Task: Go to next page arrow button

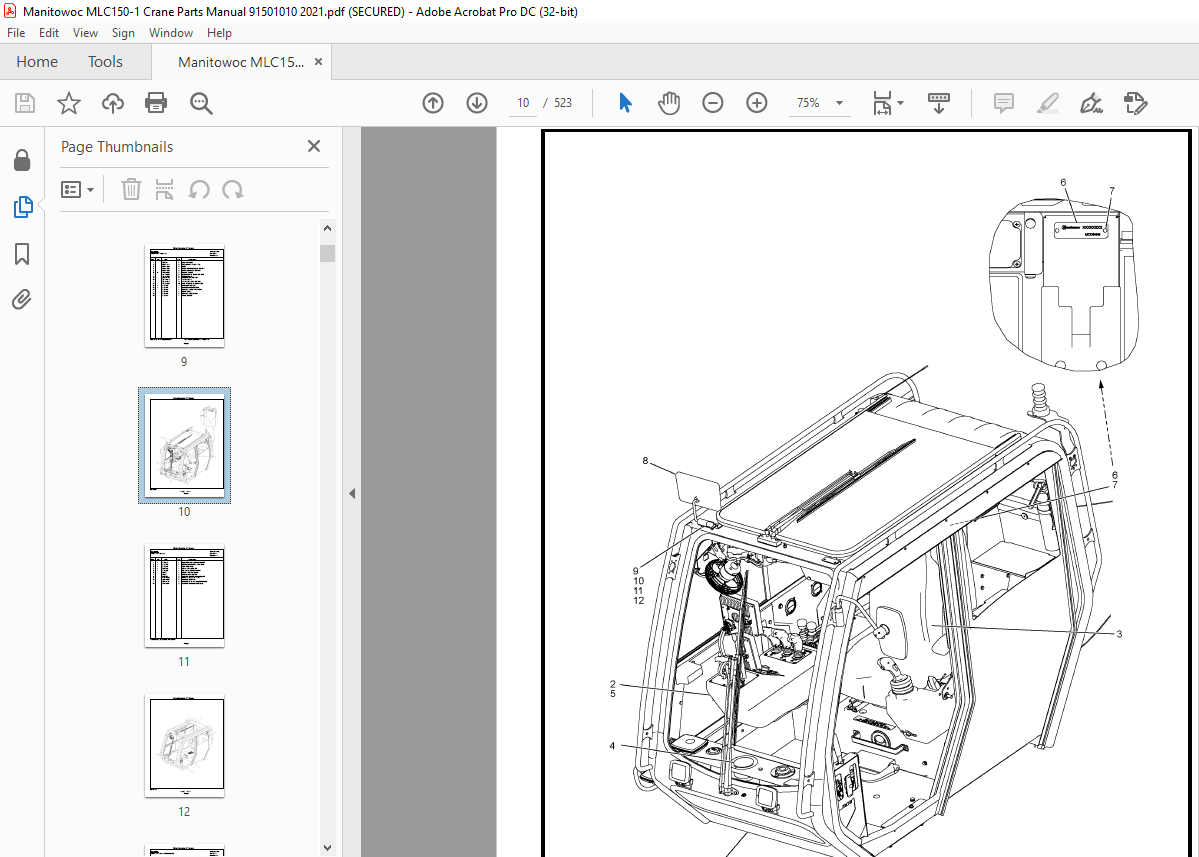Action: click(477, 102)
